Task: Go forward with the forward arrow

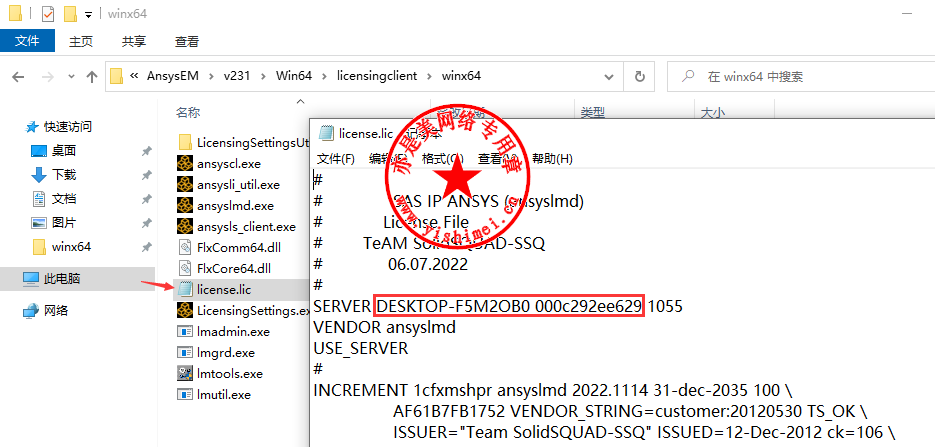Action: (x=48, y=76)
